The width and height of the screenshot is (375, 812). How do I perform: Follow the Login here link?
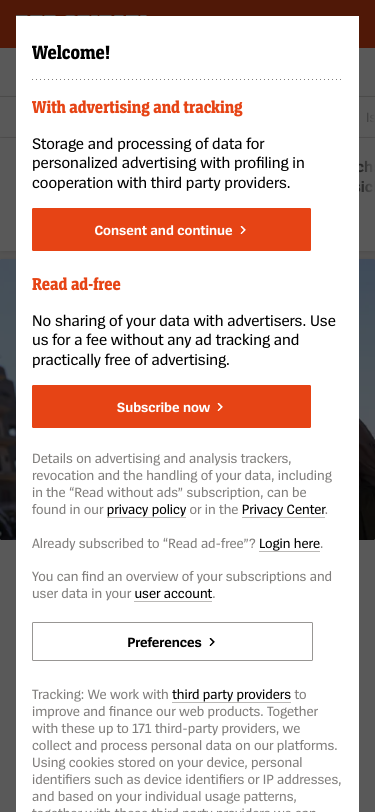[x=290, y=544]
